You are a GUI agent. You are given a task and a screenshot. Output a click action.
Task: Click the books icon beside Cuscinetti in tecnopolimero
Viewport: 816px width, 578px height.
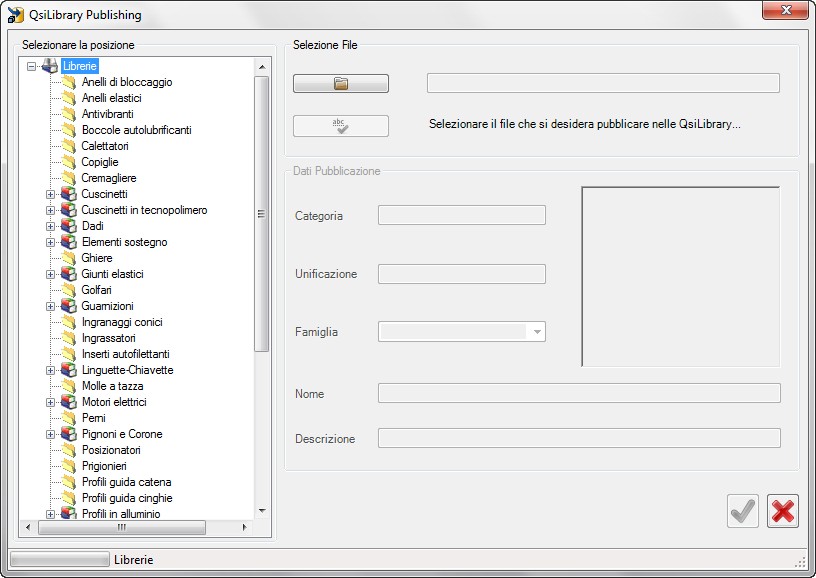(69, 210)
